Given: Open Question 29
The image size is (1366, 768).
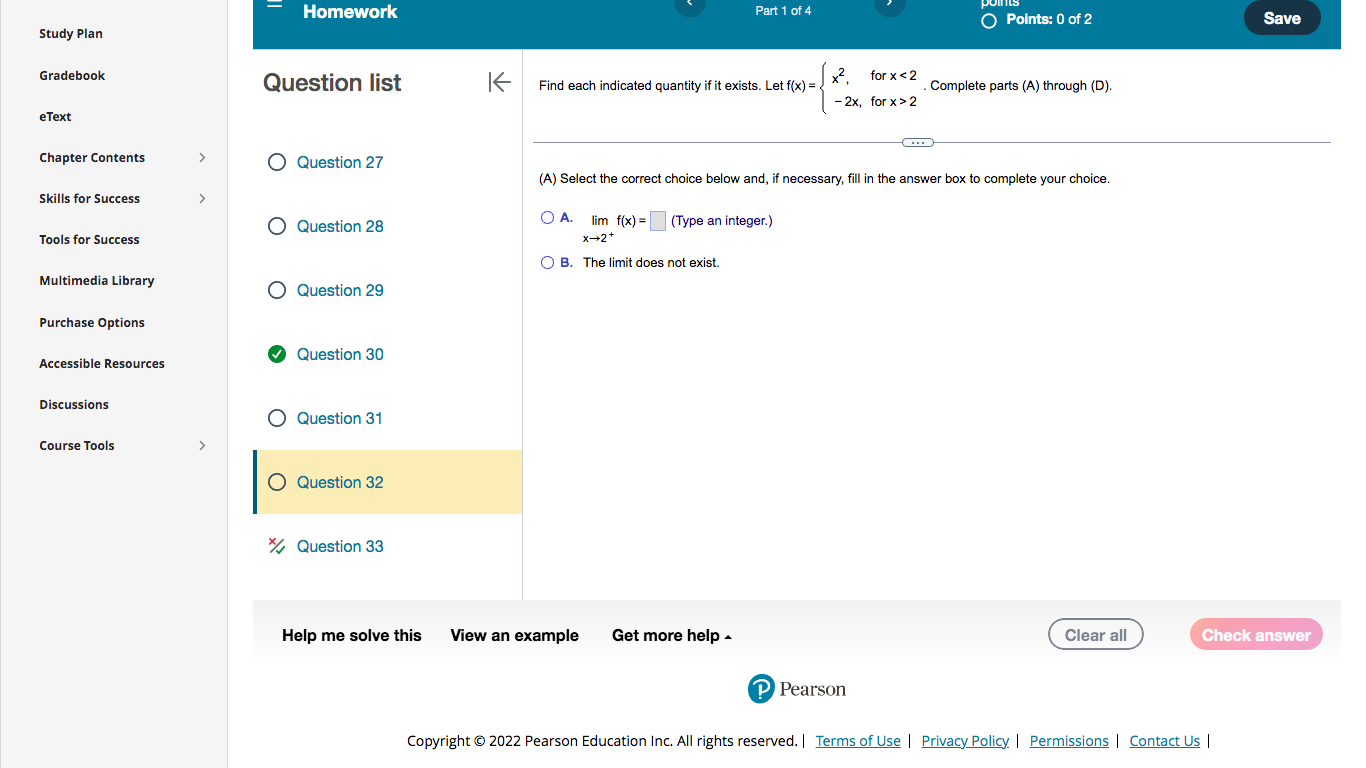Looking at the screenshot, I should tap(340, 290).
